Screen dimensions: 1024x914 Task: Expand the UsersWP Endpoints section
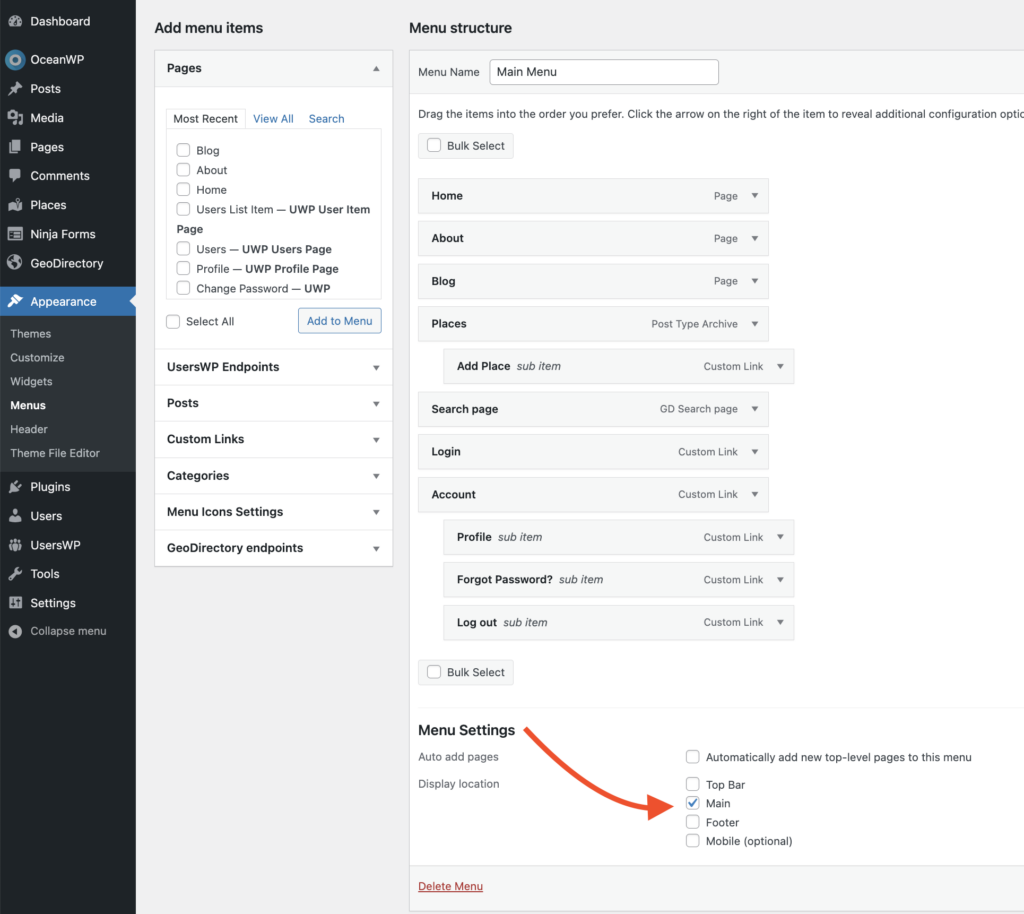376,368
